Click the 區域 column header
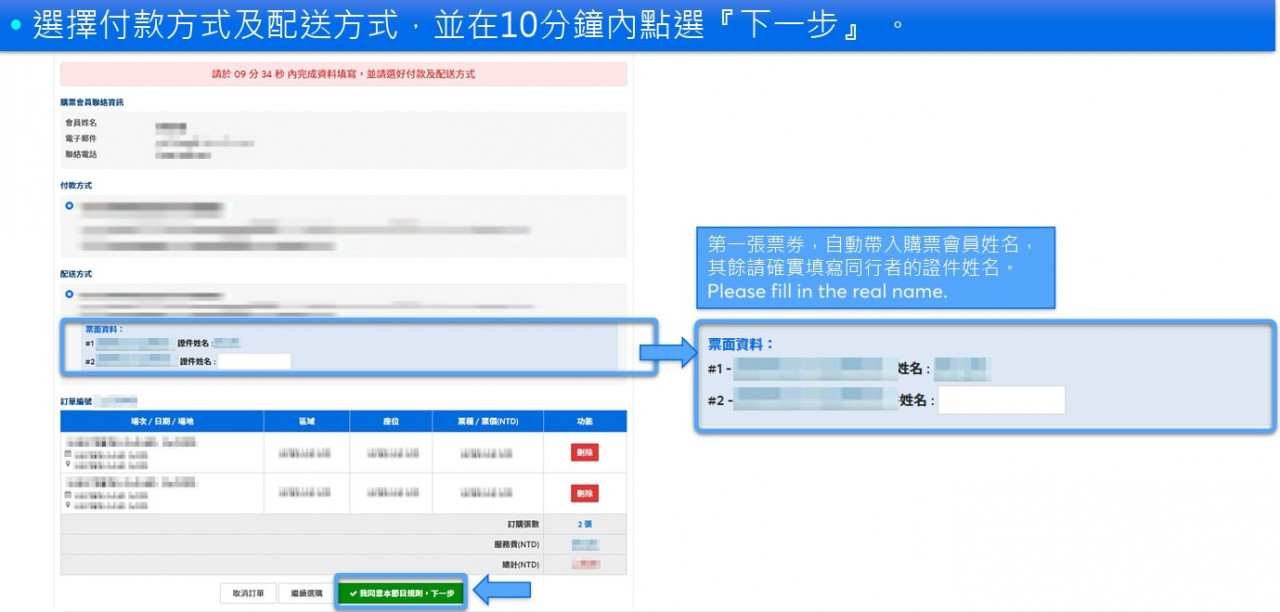This screenshot has height=612, width=1280. pyautogui.click(x=306, y=422)
